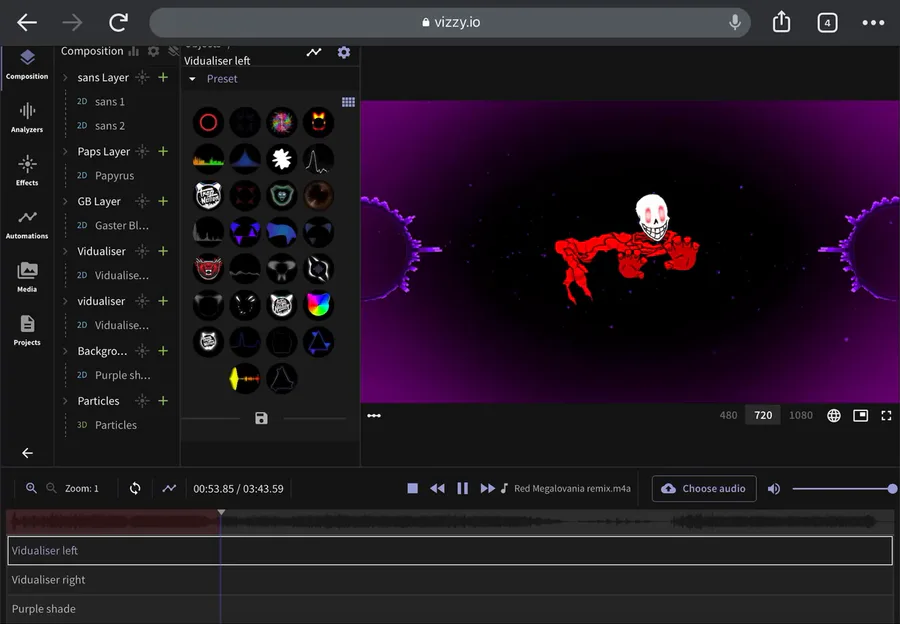Open the three-dot menu below the preview
Image resolution: width=900 pixels, height=624 pixels.
[x=374, y=416]
